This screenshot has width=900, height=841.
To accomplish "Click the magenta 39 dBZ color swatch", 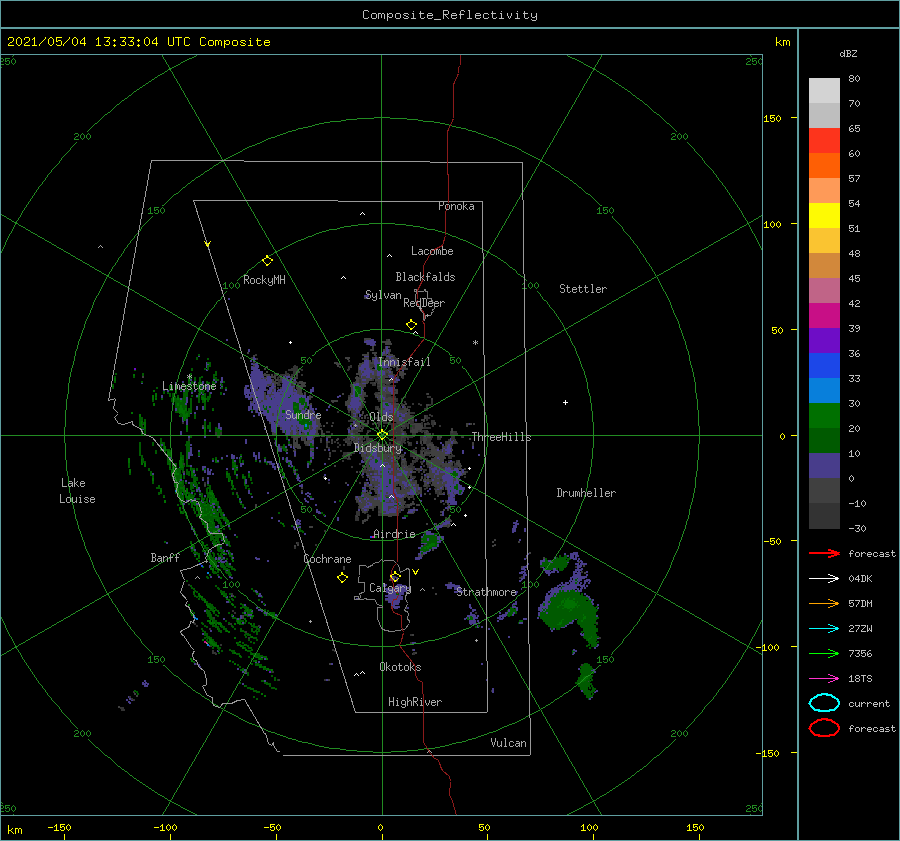I will click(x=824, y=316).
